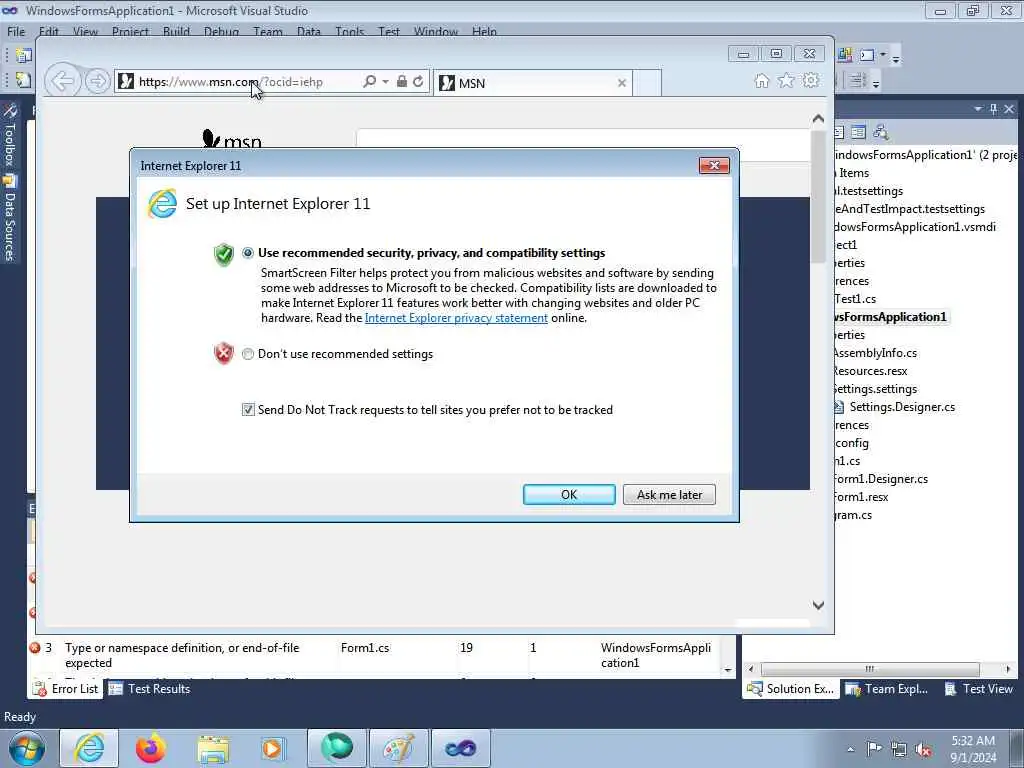Screen dimensions: 1024x768
Task: Open Windows Start menu
Action: [x=26, y=748]
